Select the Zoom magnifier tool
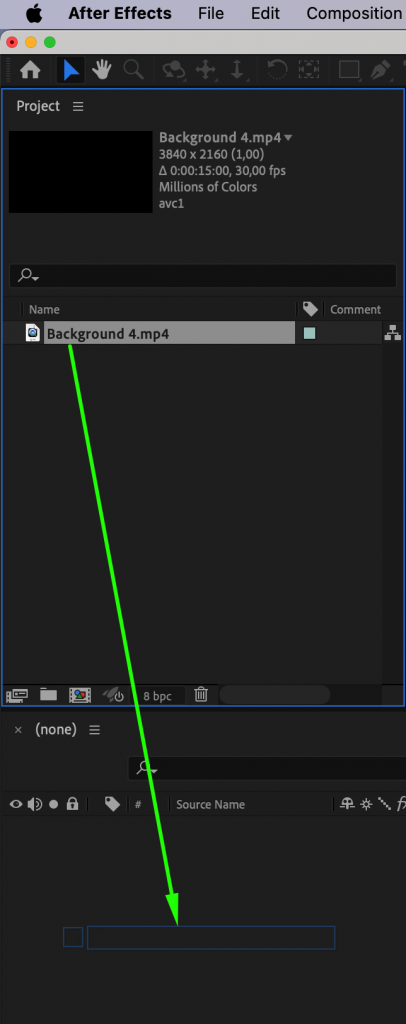 pyautogui.click(x=133, y=70)
